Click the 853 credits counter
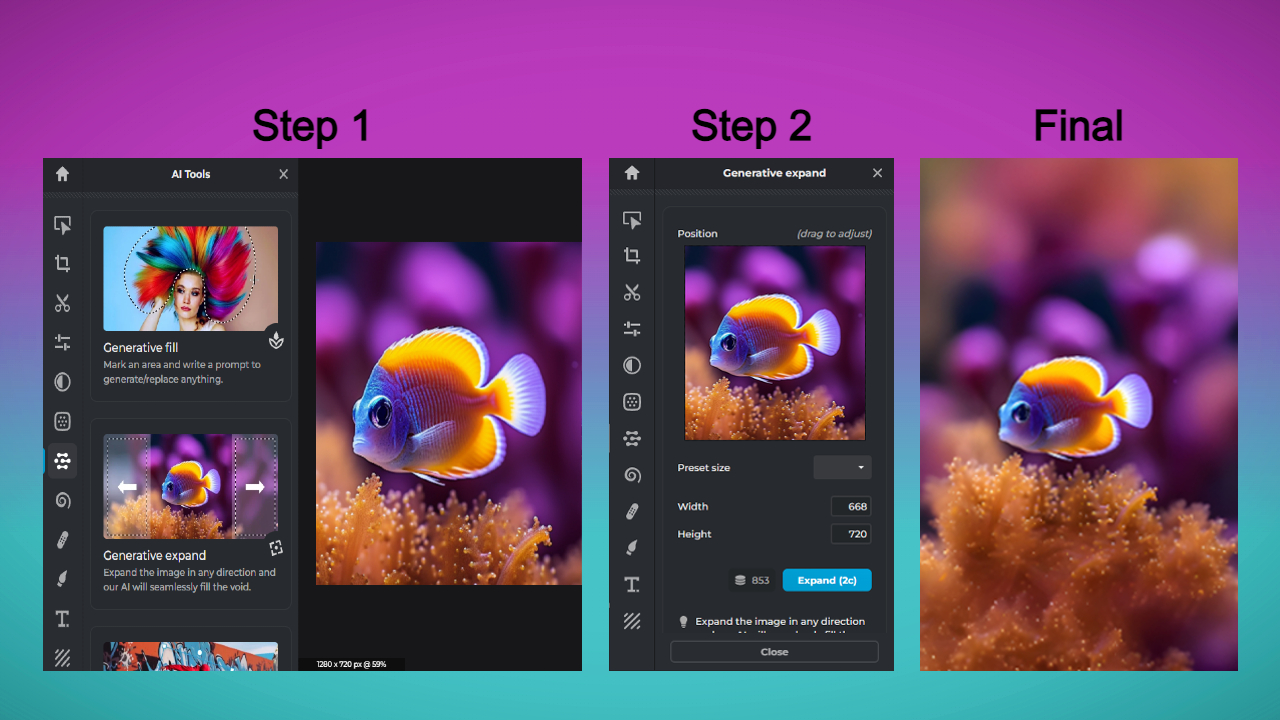The height and width of the screenshot is (720, 1280). pyautogui.click(x=751, y=580)
